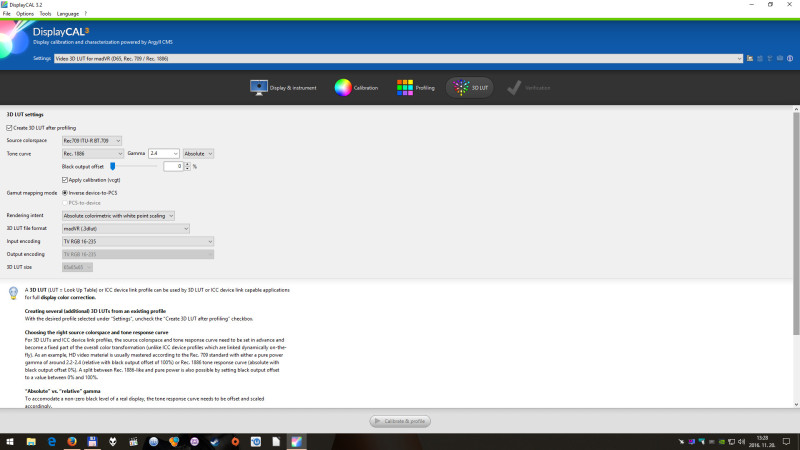The height and width of the screenshot is (450, 800).
Task: Click the floppy disk app in the taskbar
Action: [x=92, y=442]
